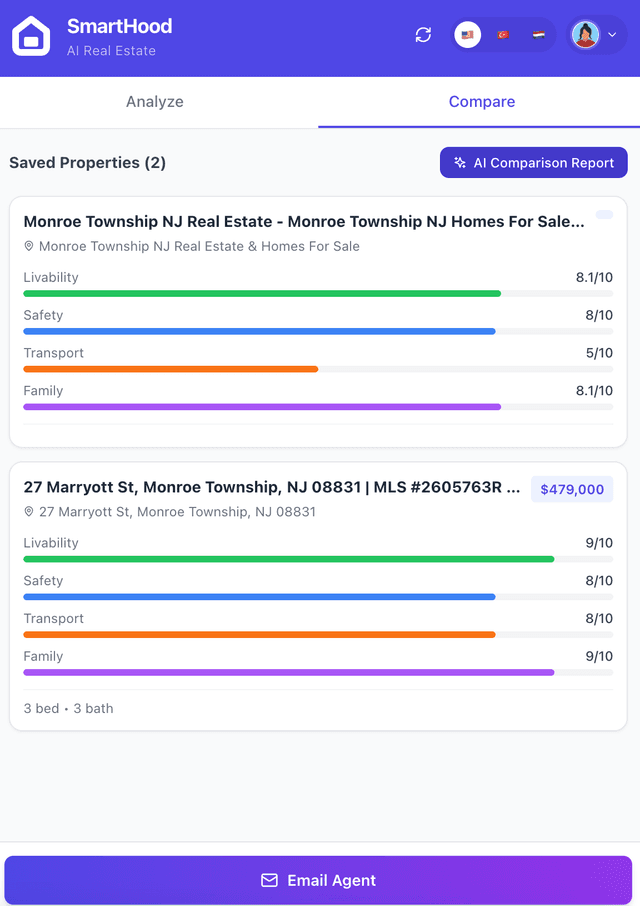Switch language using the Turkish flag icon
Viewport: 640px width, 906px height.
click(502, 33)
